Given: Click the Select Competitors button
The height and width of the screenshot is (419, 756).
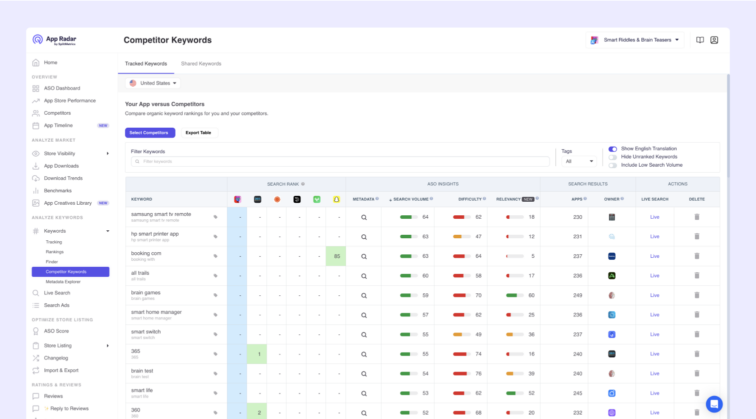Looking at the screenshot, I should (149, 133).
